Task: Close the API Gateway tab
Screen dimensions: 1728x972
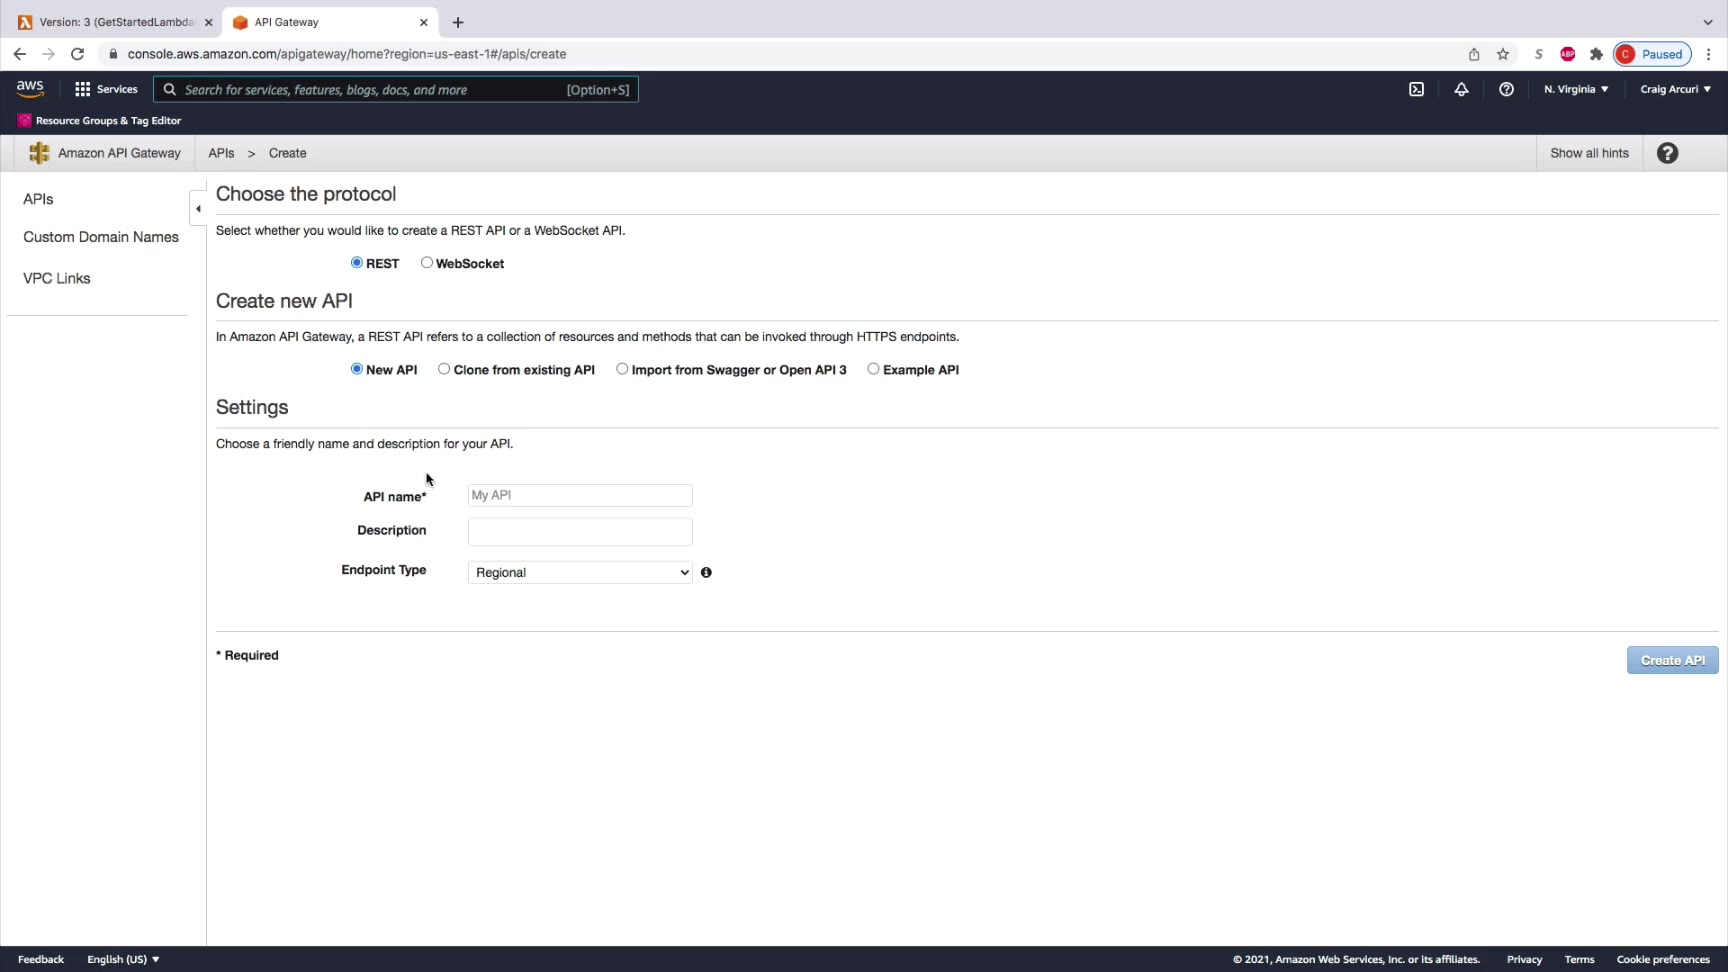Action: click(x=424, y=22)
